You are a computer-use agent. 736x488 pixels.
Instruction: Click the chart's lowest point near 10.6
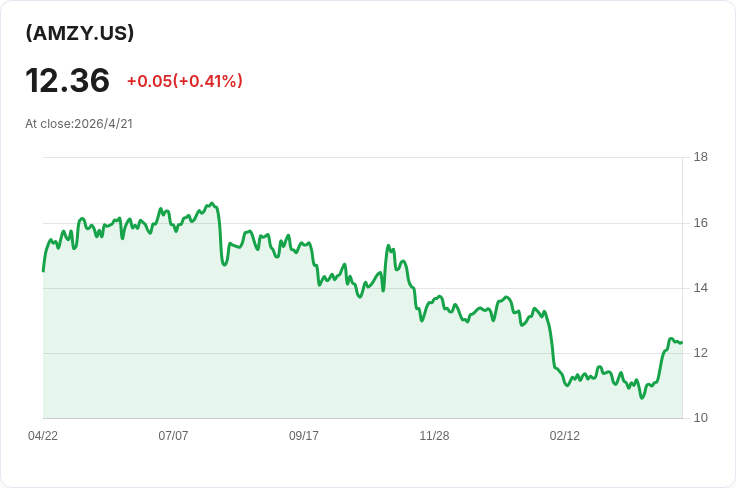coord(642,398)
